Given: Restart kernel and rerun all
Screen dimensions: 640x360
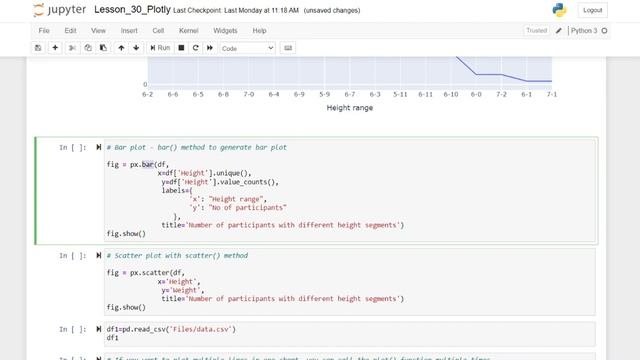Looking at the screenshot, I should pos(210,48).
